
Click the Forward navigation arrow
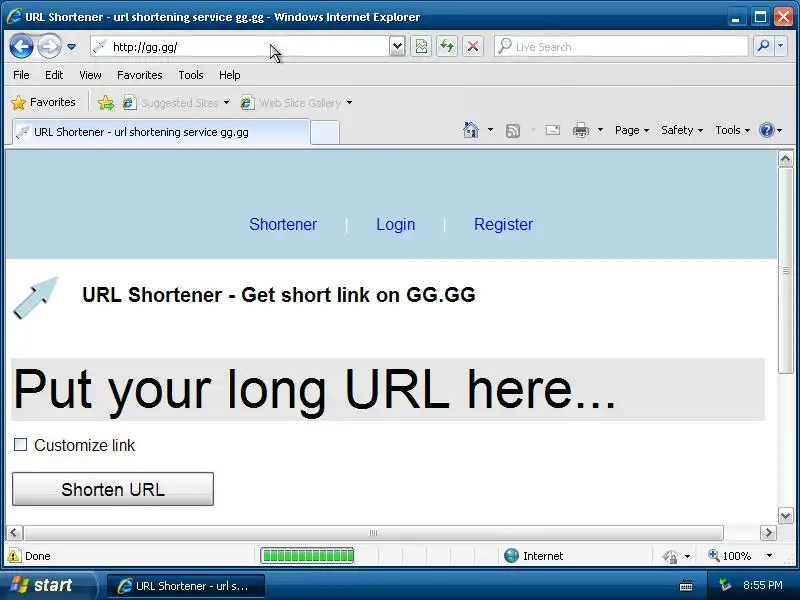(x=49, y=47)
